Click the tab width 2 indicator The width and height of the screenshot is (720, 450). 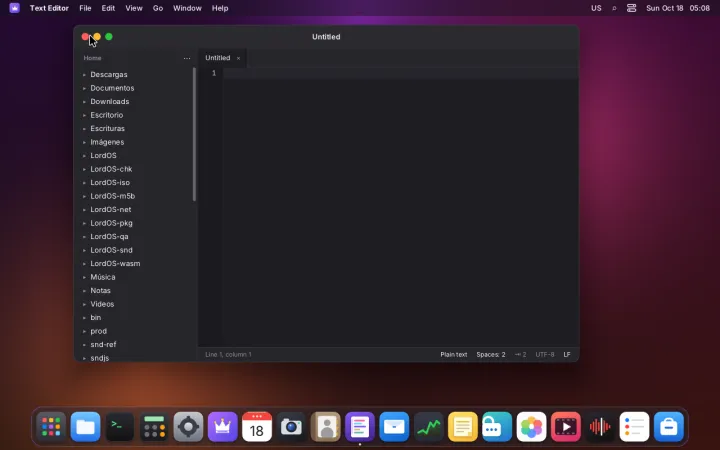click(x=520, y=354)
